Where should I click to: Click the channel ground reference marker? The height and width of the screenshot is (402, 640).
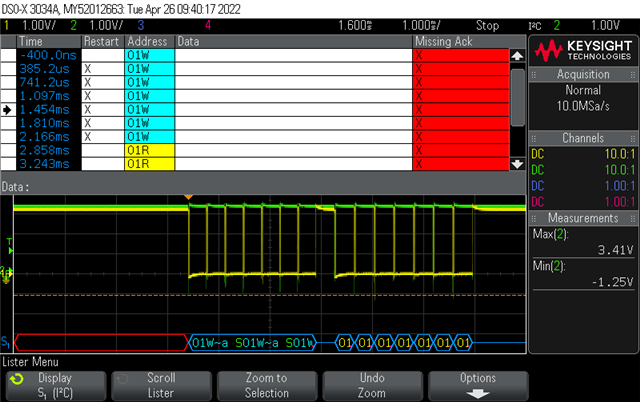point(7,275)
